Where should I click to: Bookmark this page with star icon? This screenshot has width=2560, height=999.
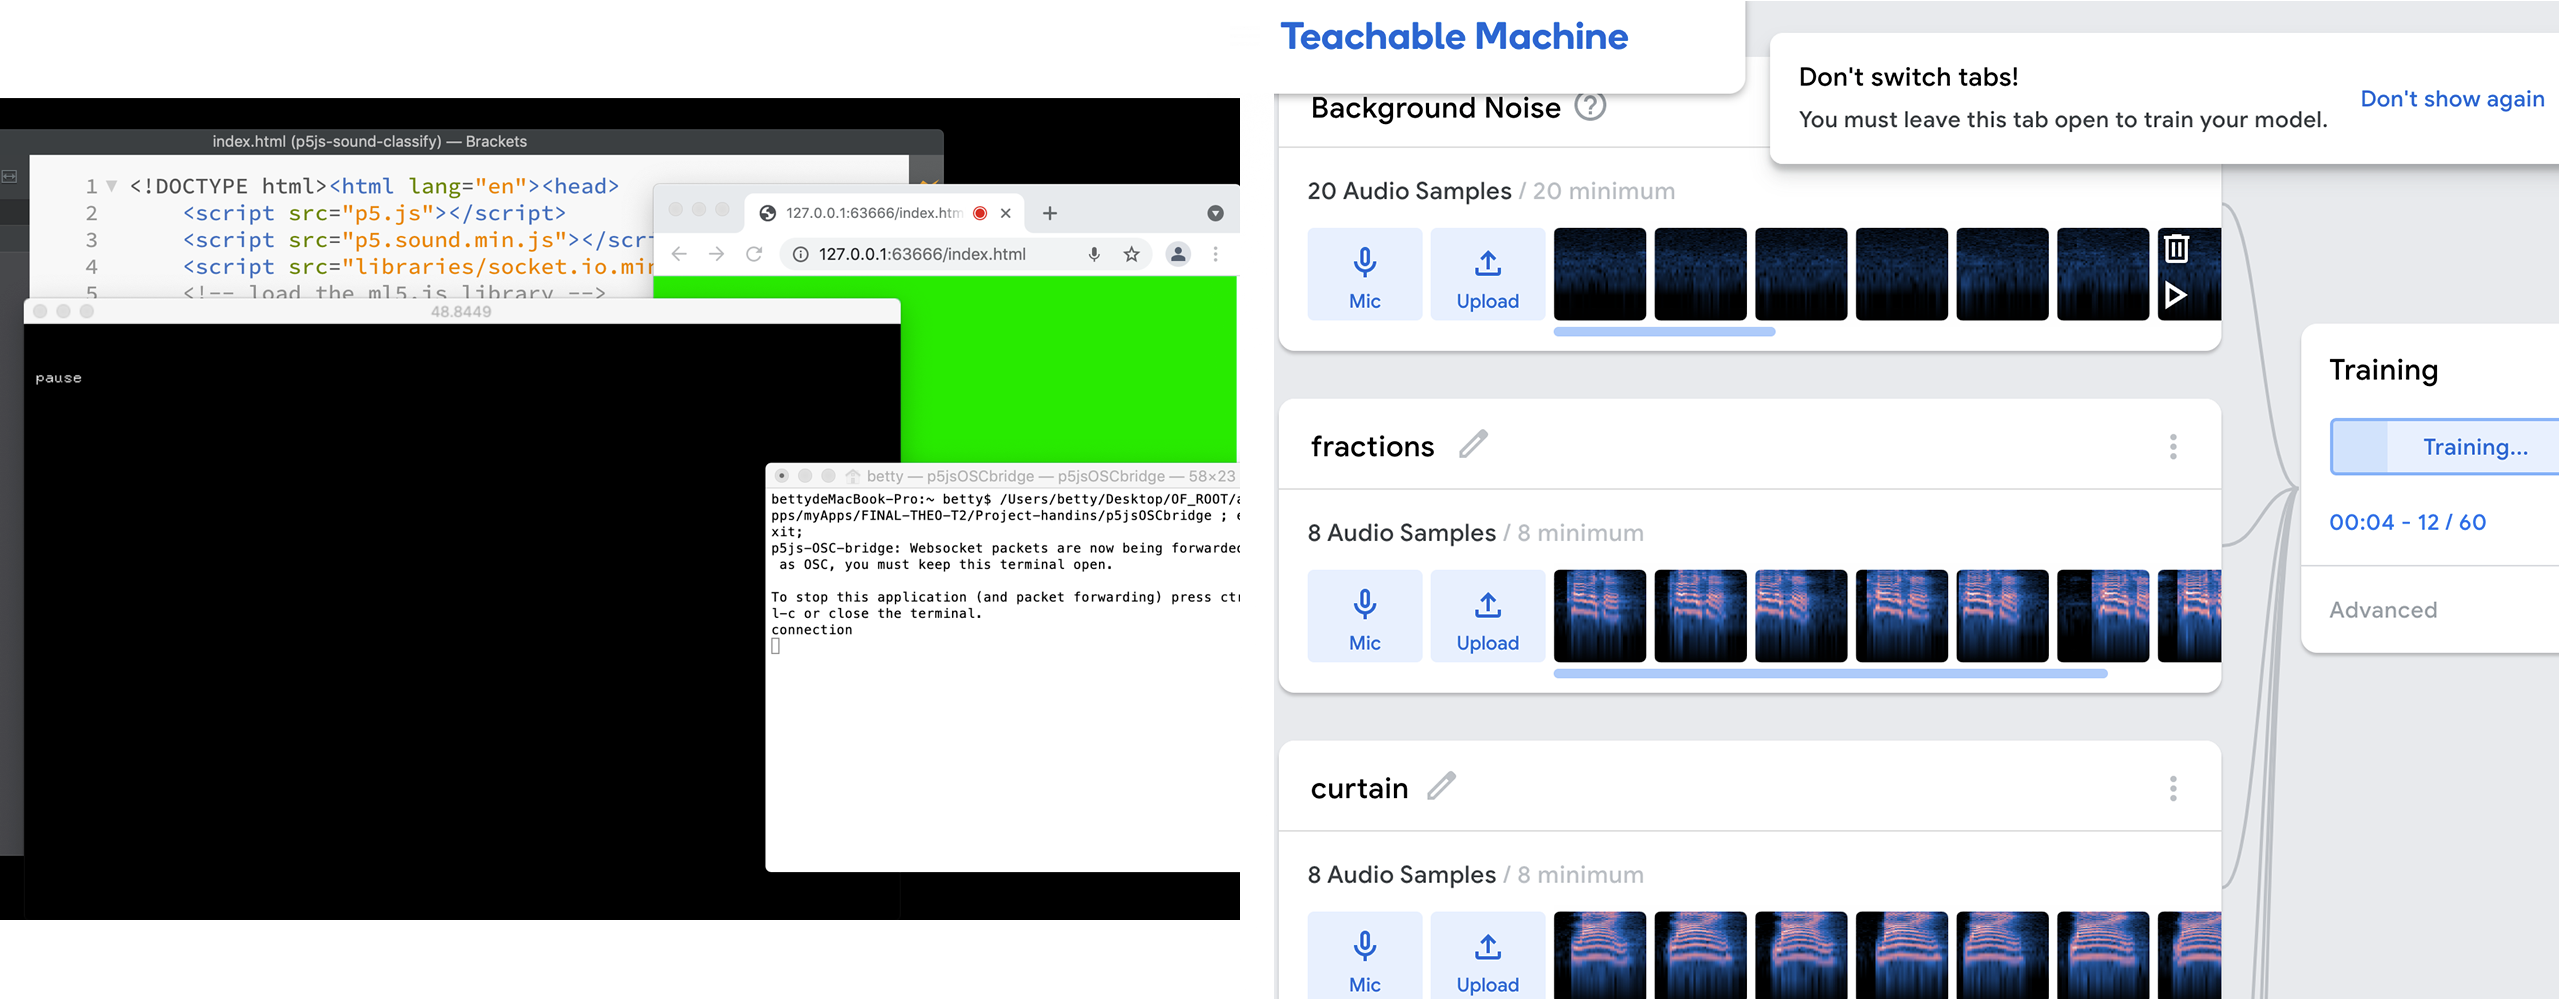point(1131,254)
